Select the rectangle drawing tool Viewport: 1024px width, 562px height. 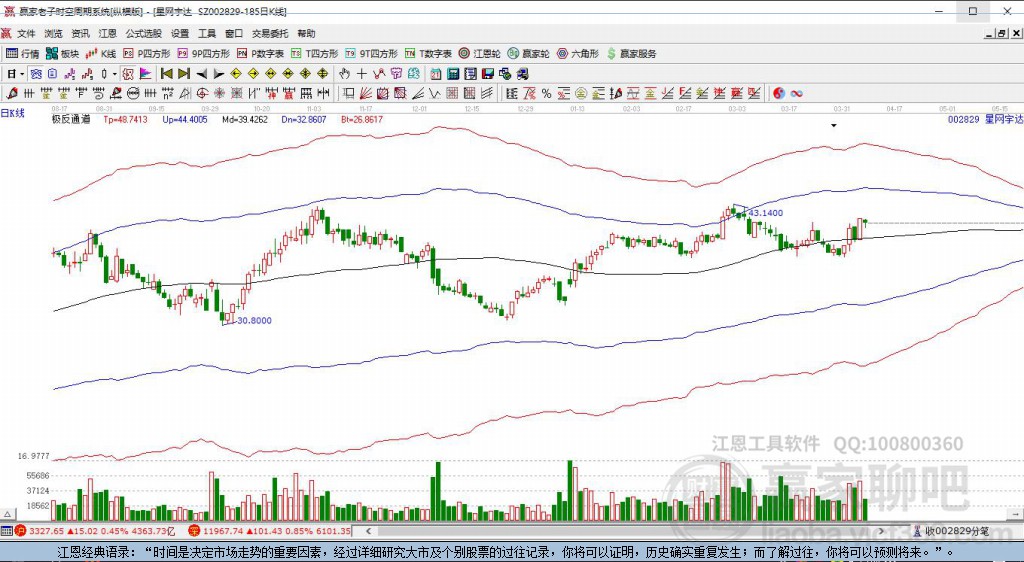pos(349,93)
